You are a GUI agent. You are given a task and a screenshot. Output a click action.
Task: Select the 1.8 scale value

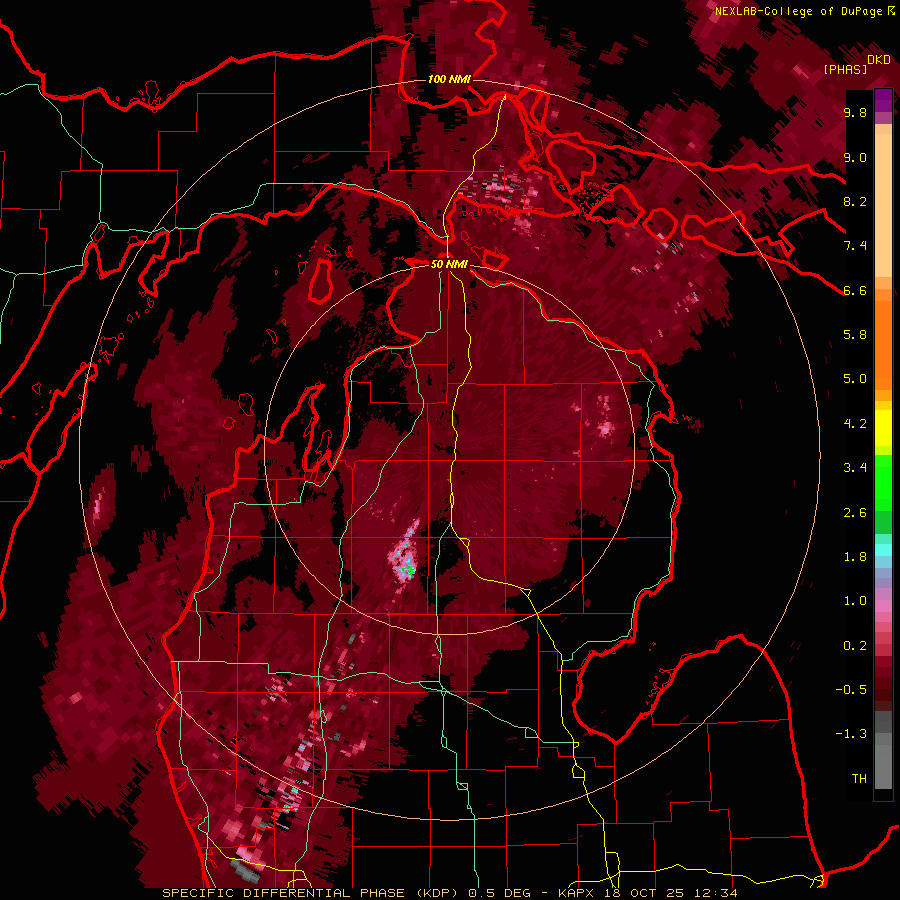click(855, 557)
